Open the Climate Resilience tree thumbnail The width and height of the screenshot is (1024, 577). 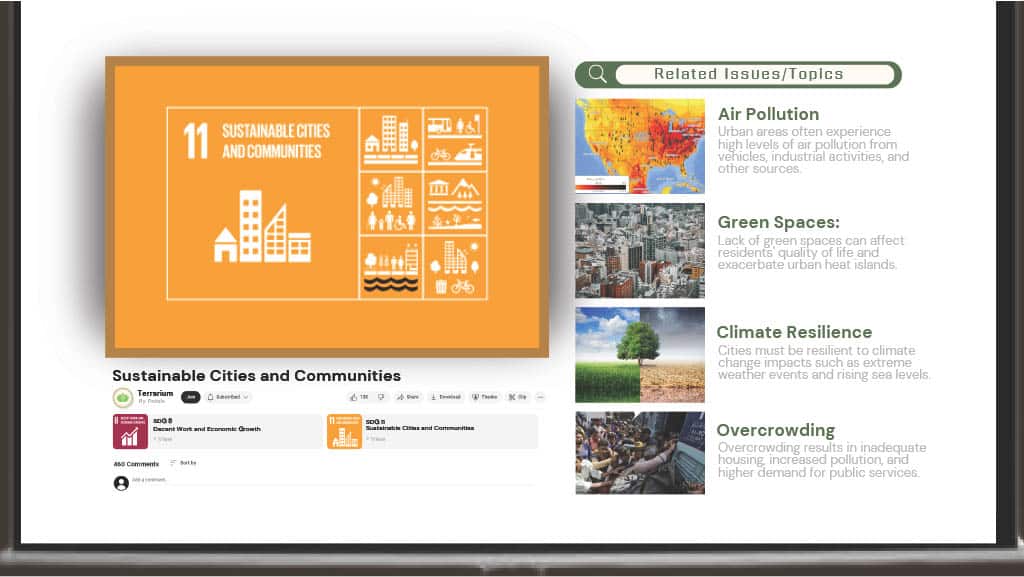(x=640, y=355)
